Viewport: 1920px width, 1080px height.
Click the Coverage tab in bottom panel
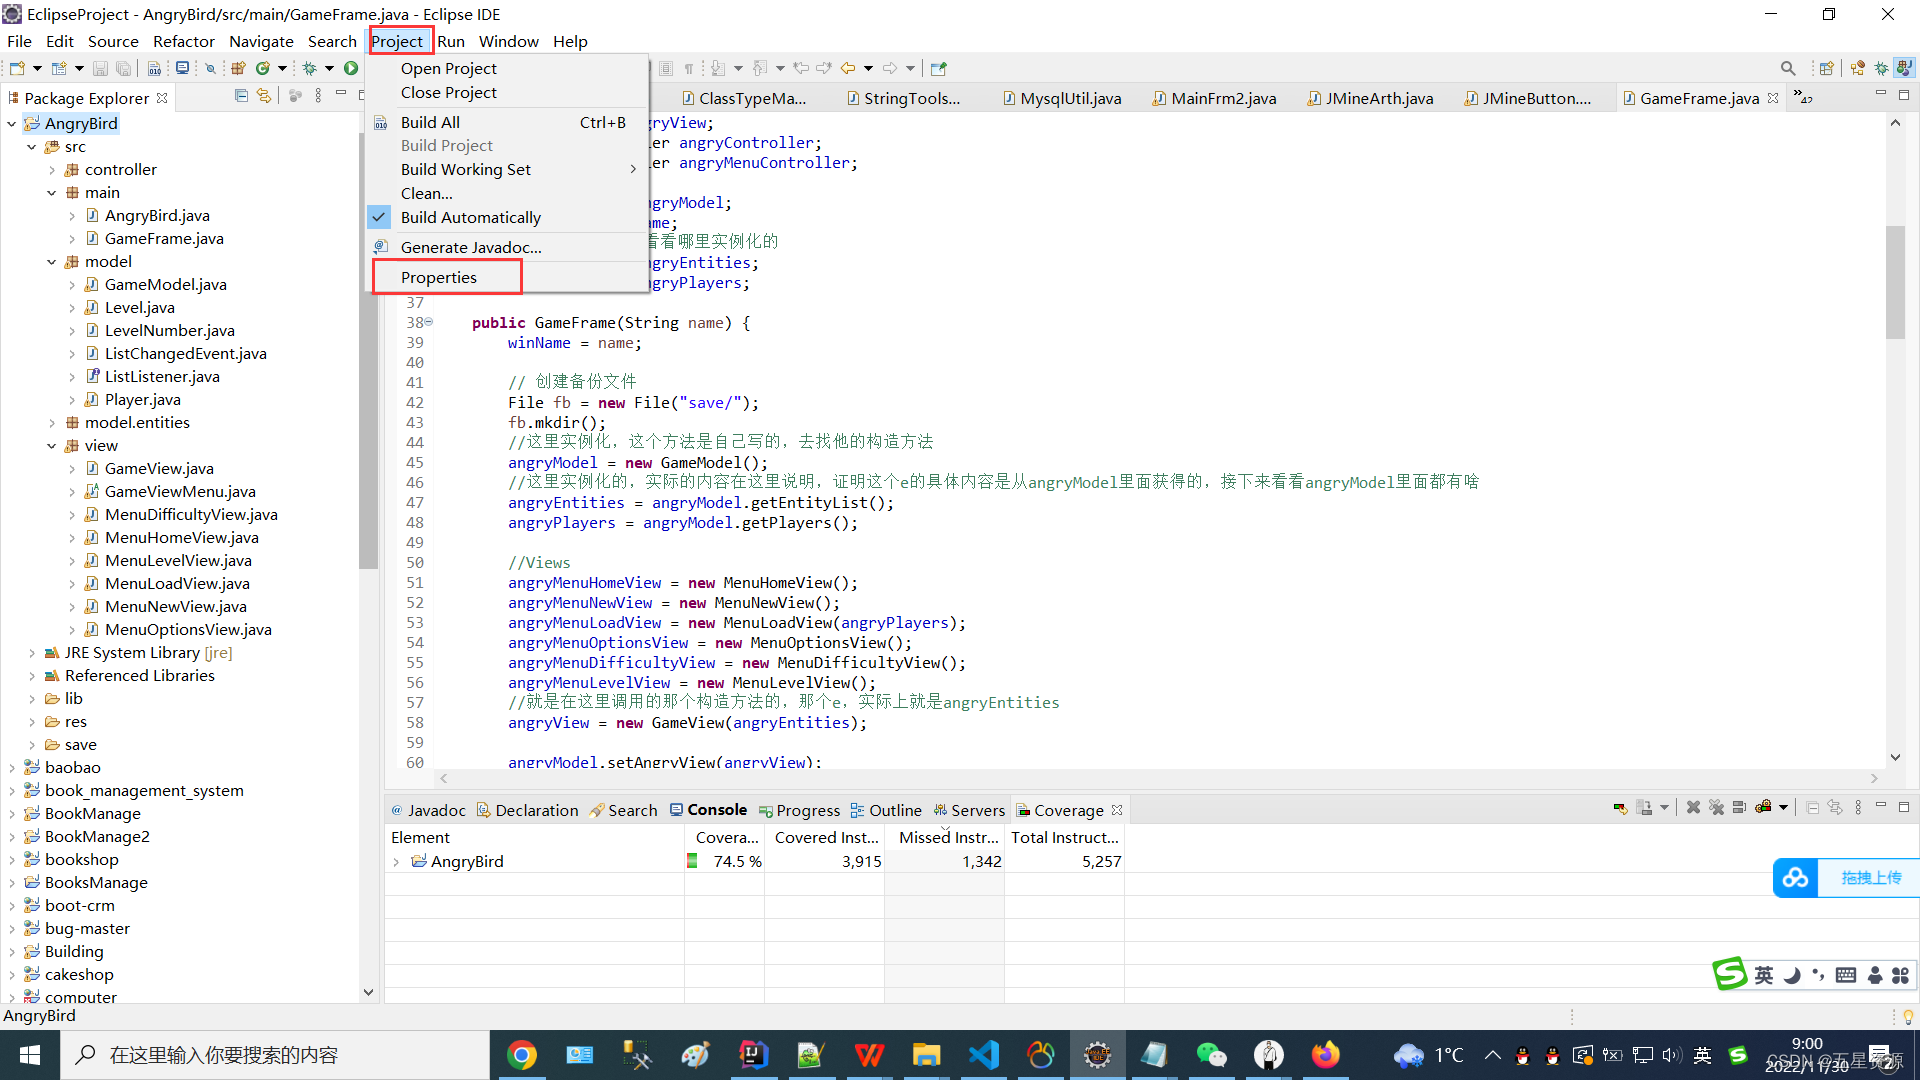point(1068,810)
